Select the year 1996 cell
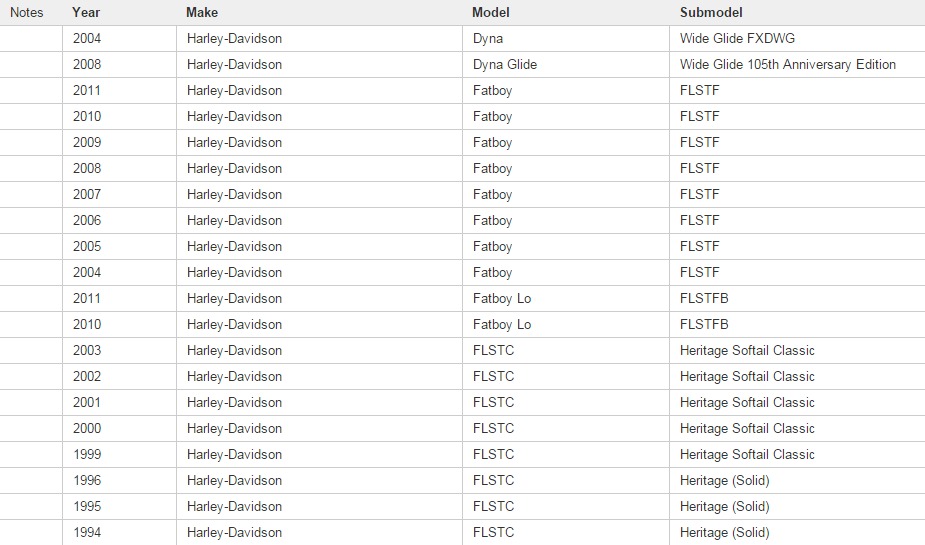 pyautogui.click(x=87, y=481)
